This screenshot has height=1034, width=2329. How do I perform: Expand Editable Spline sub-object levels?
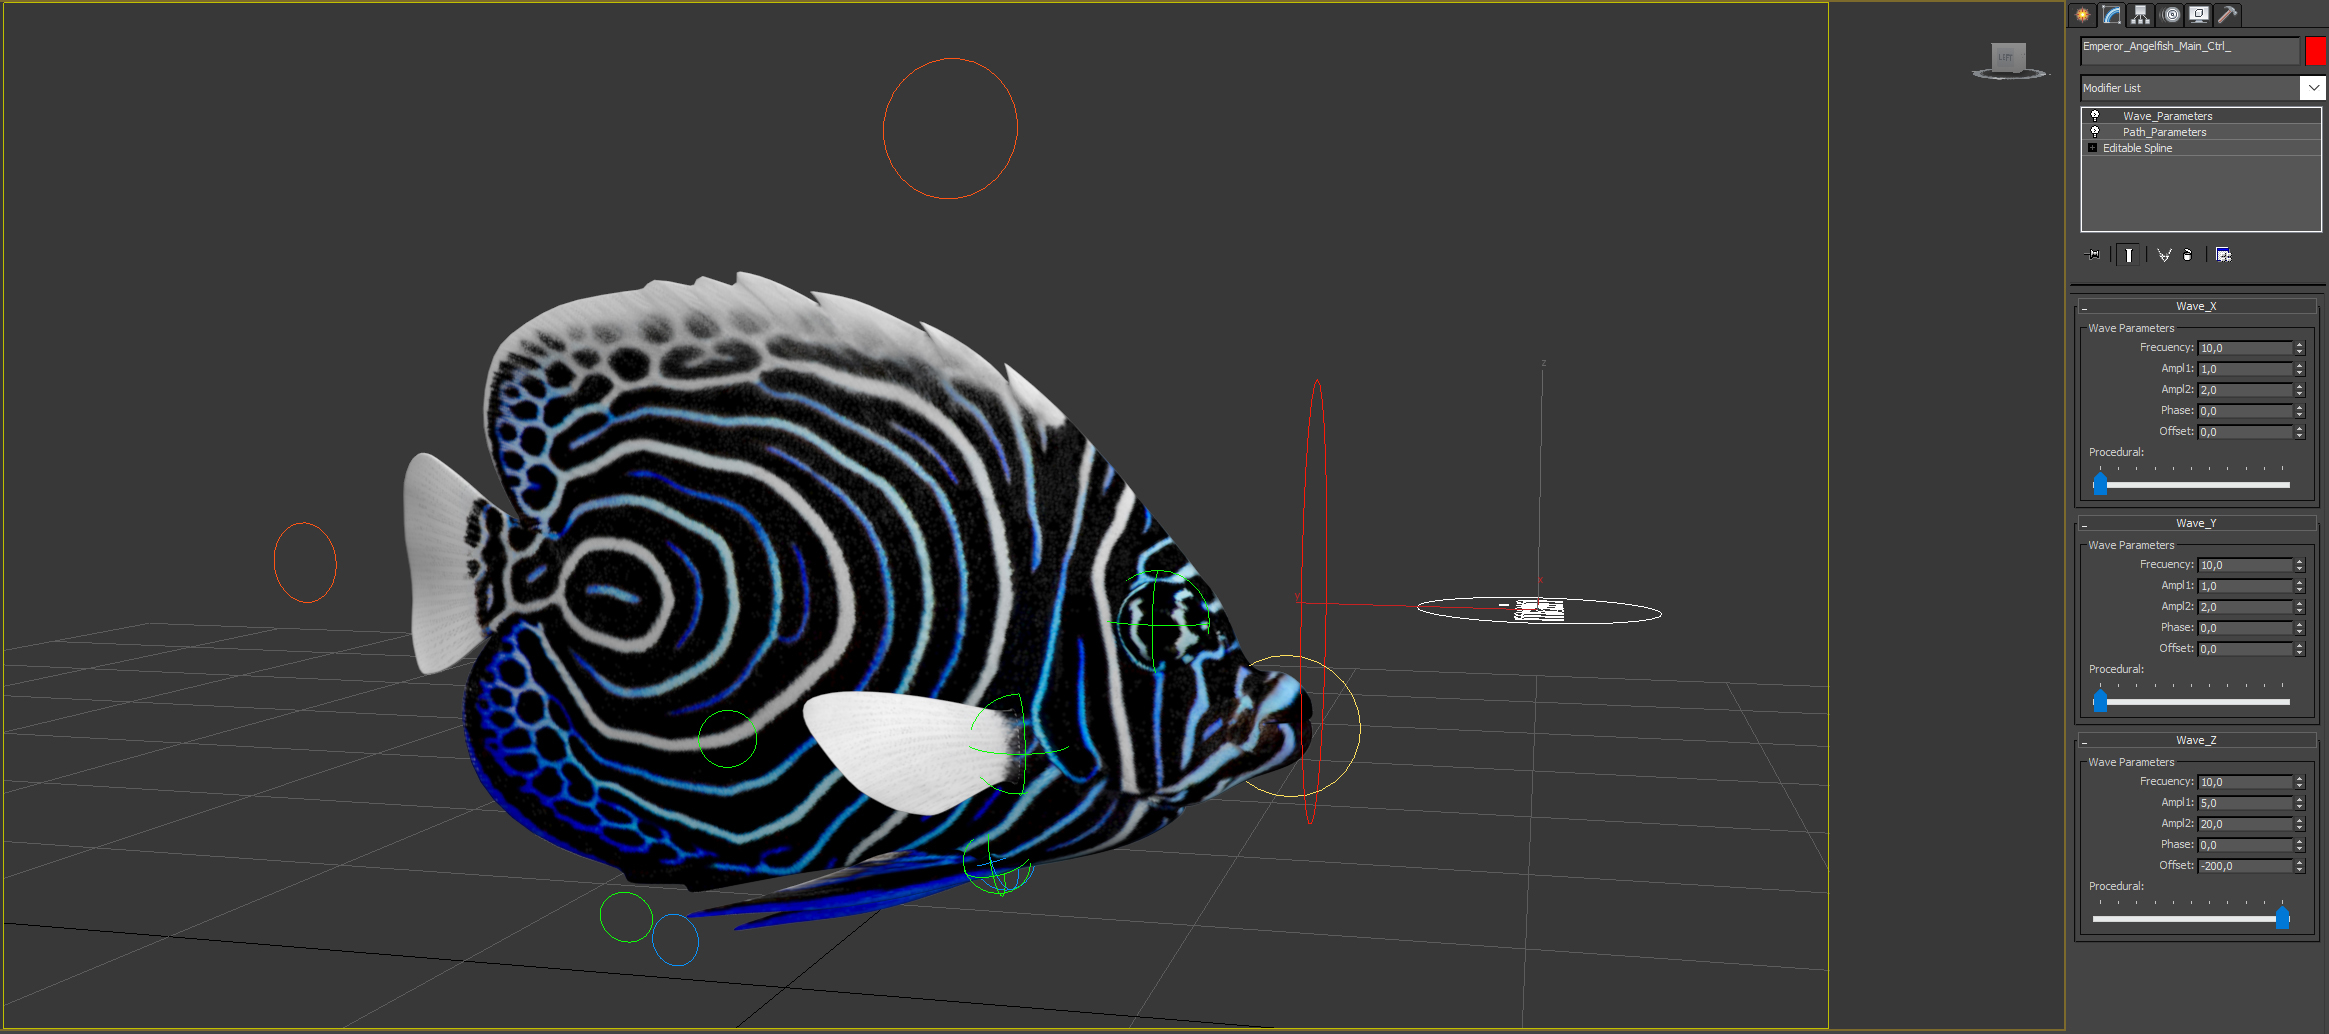pos(2092,147)
